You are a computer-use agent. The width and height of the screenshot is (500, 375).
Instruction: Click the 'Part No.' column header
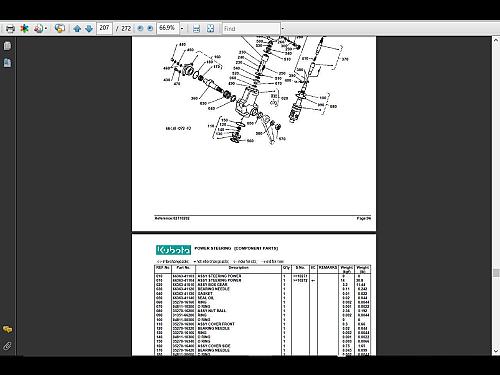click(183, 268)
